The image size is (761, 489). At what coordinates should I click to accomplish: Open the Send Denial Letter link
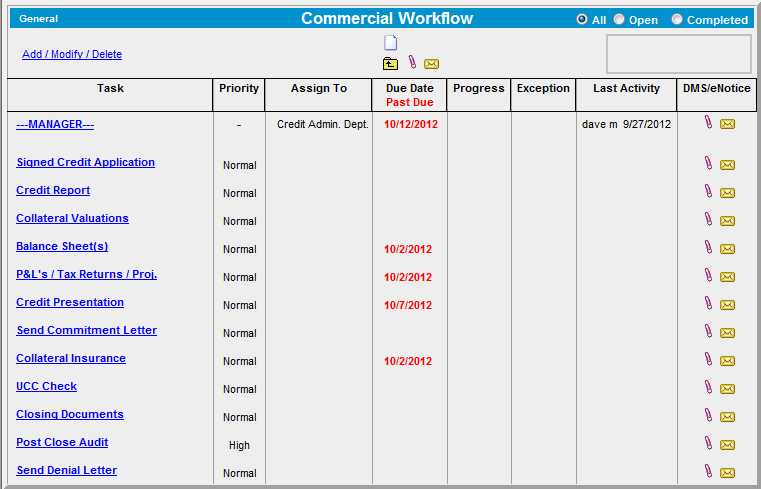[x=67, y=471]
